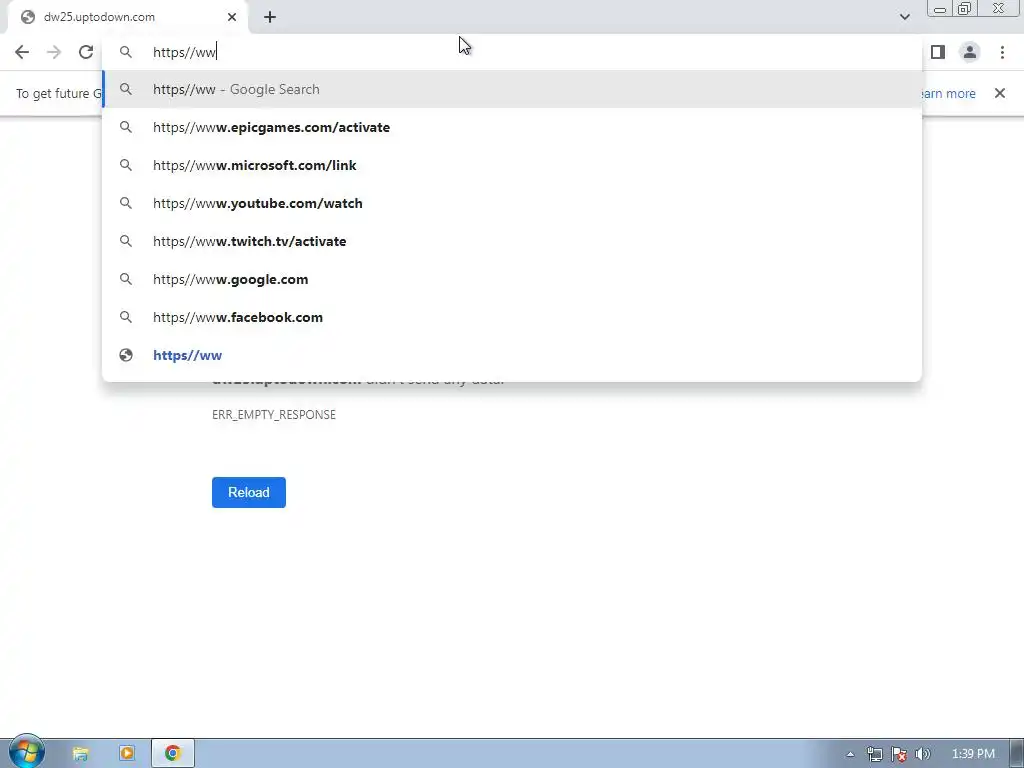Close the dw25.uptodown.com tab
Viewport: 1024px width, 768px height.
tap(232, 17)
